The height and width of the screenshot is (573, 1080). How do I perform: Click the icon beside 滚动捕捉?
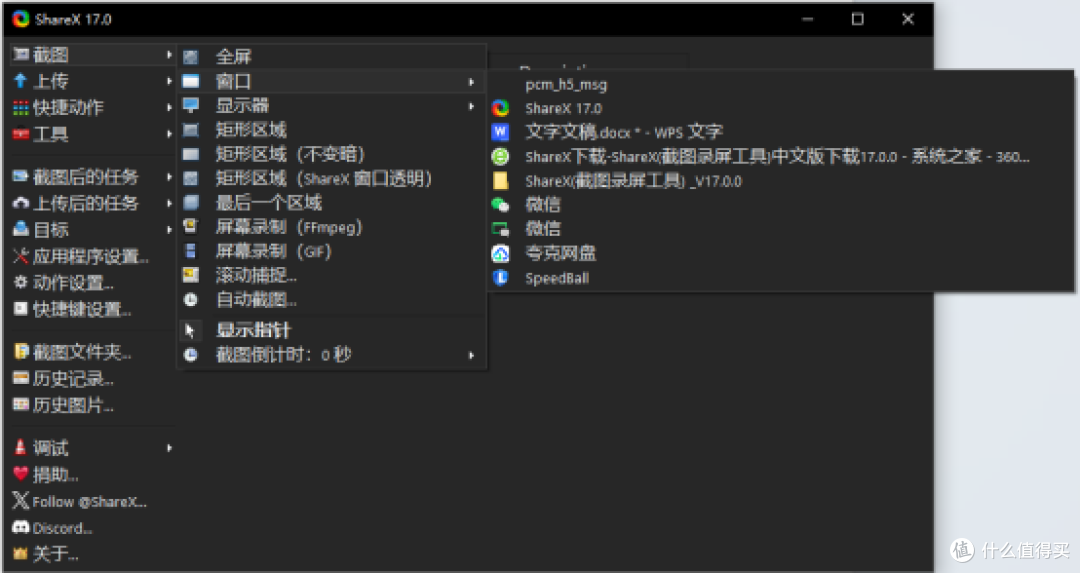pos(191,275)
